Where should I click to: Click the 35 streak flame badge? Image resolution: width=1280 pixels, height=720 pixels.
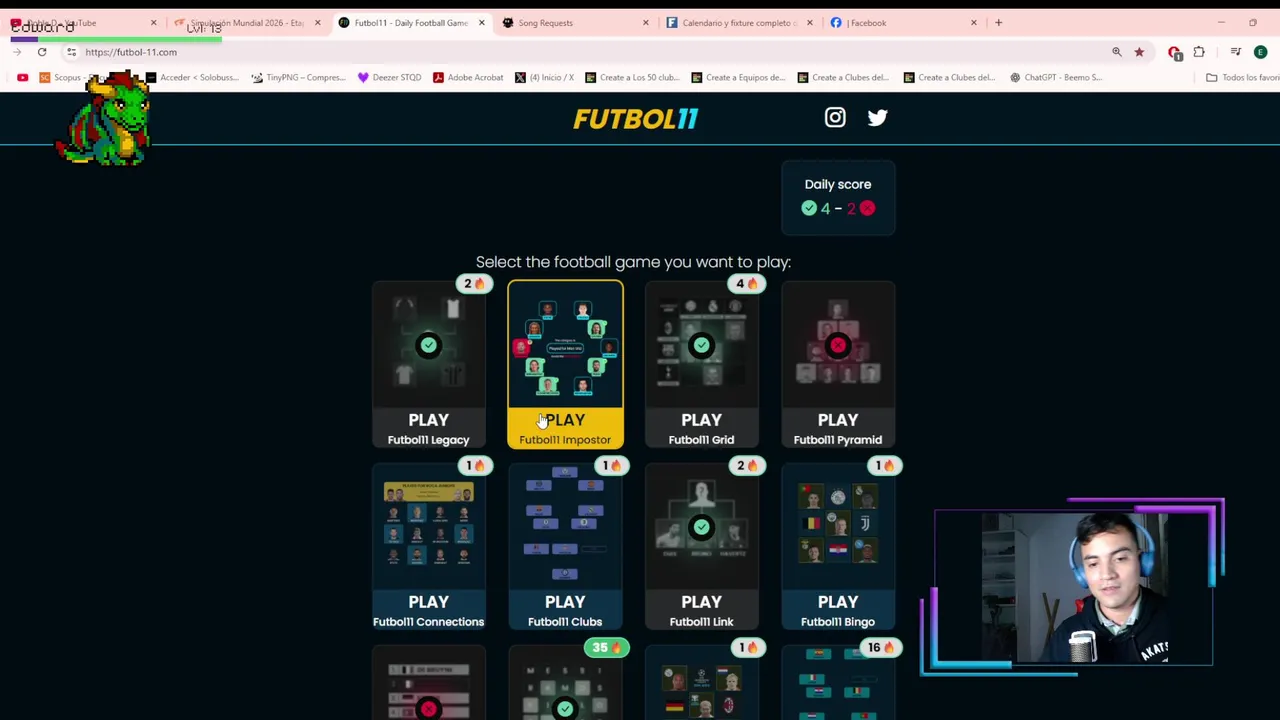607,647
